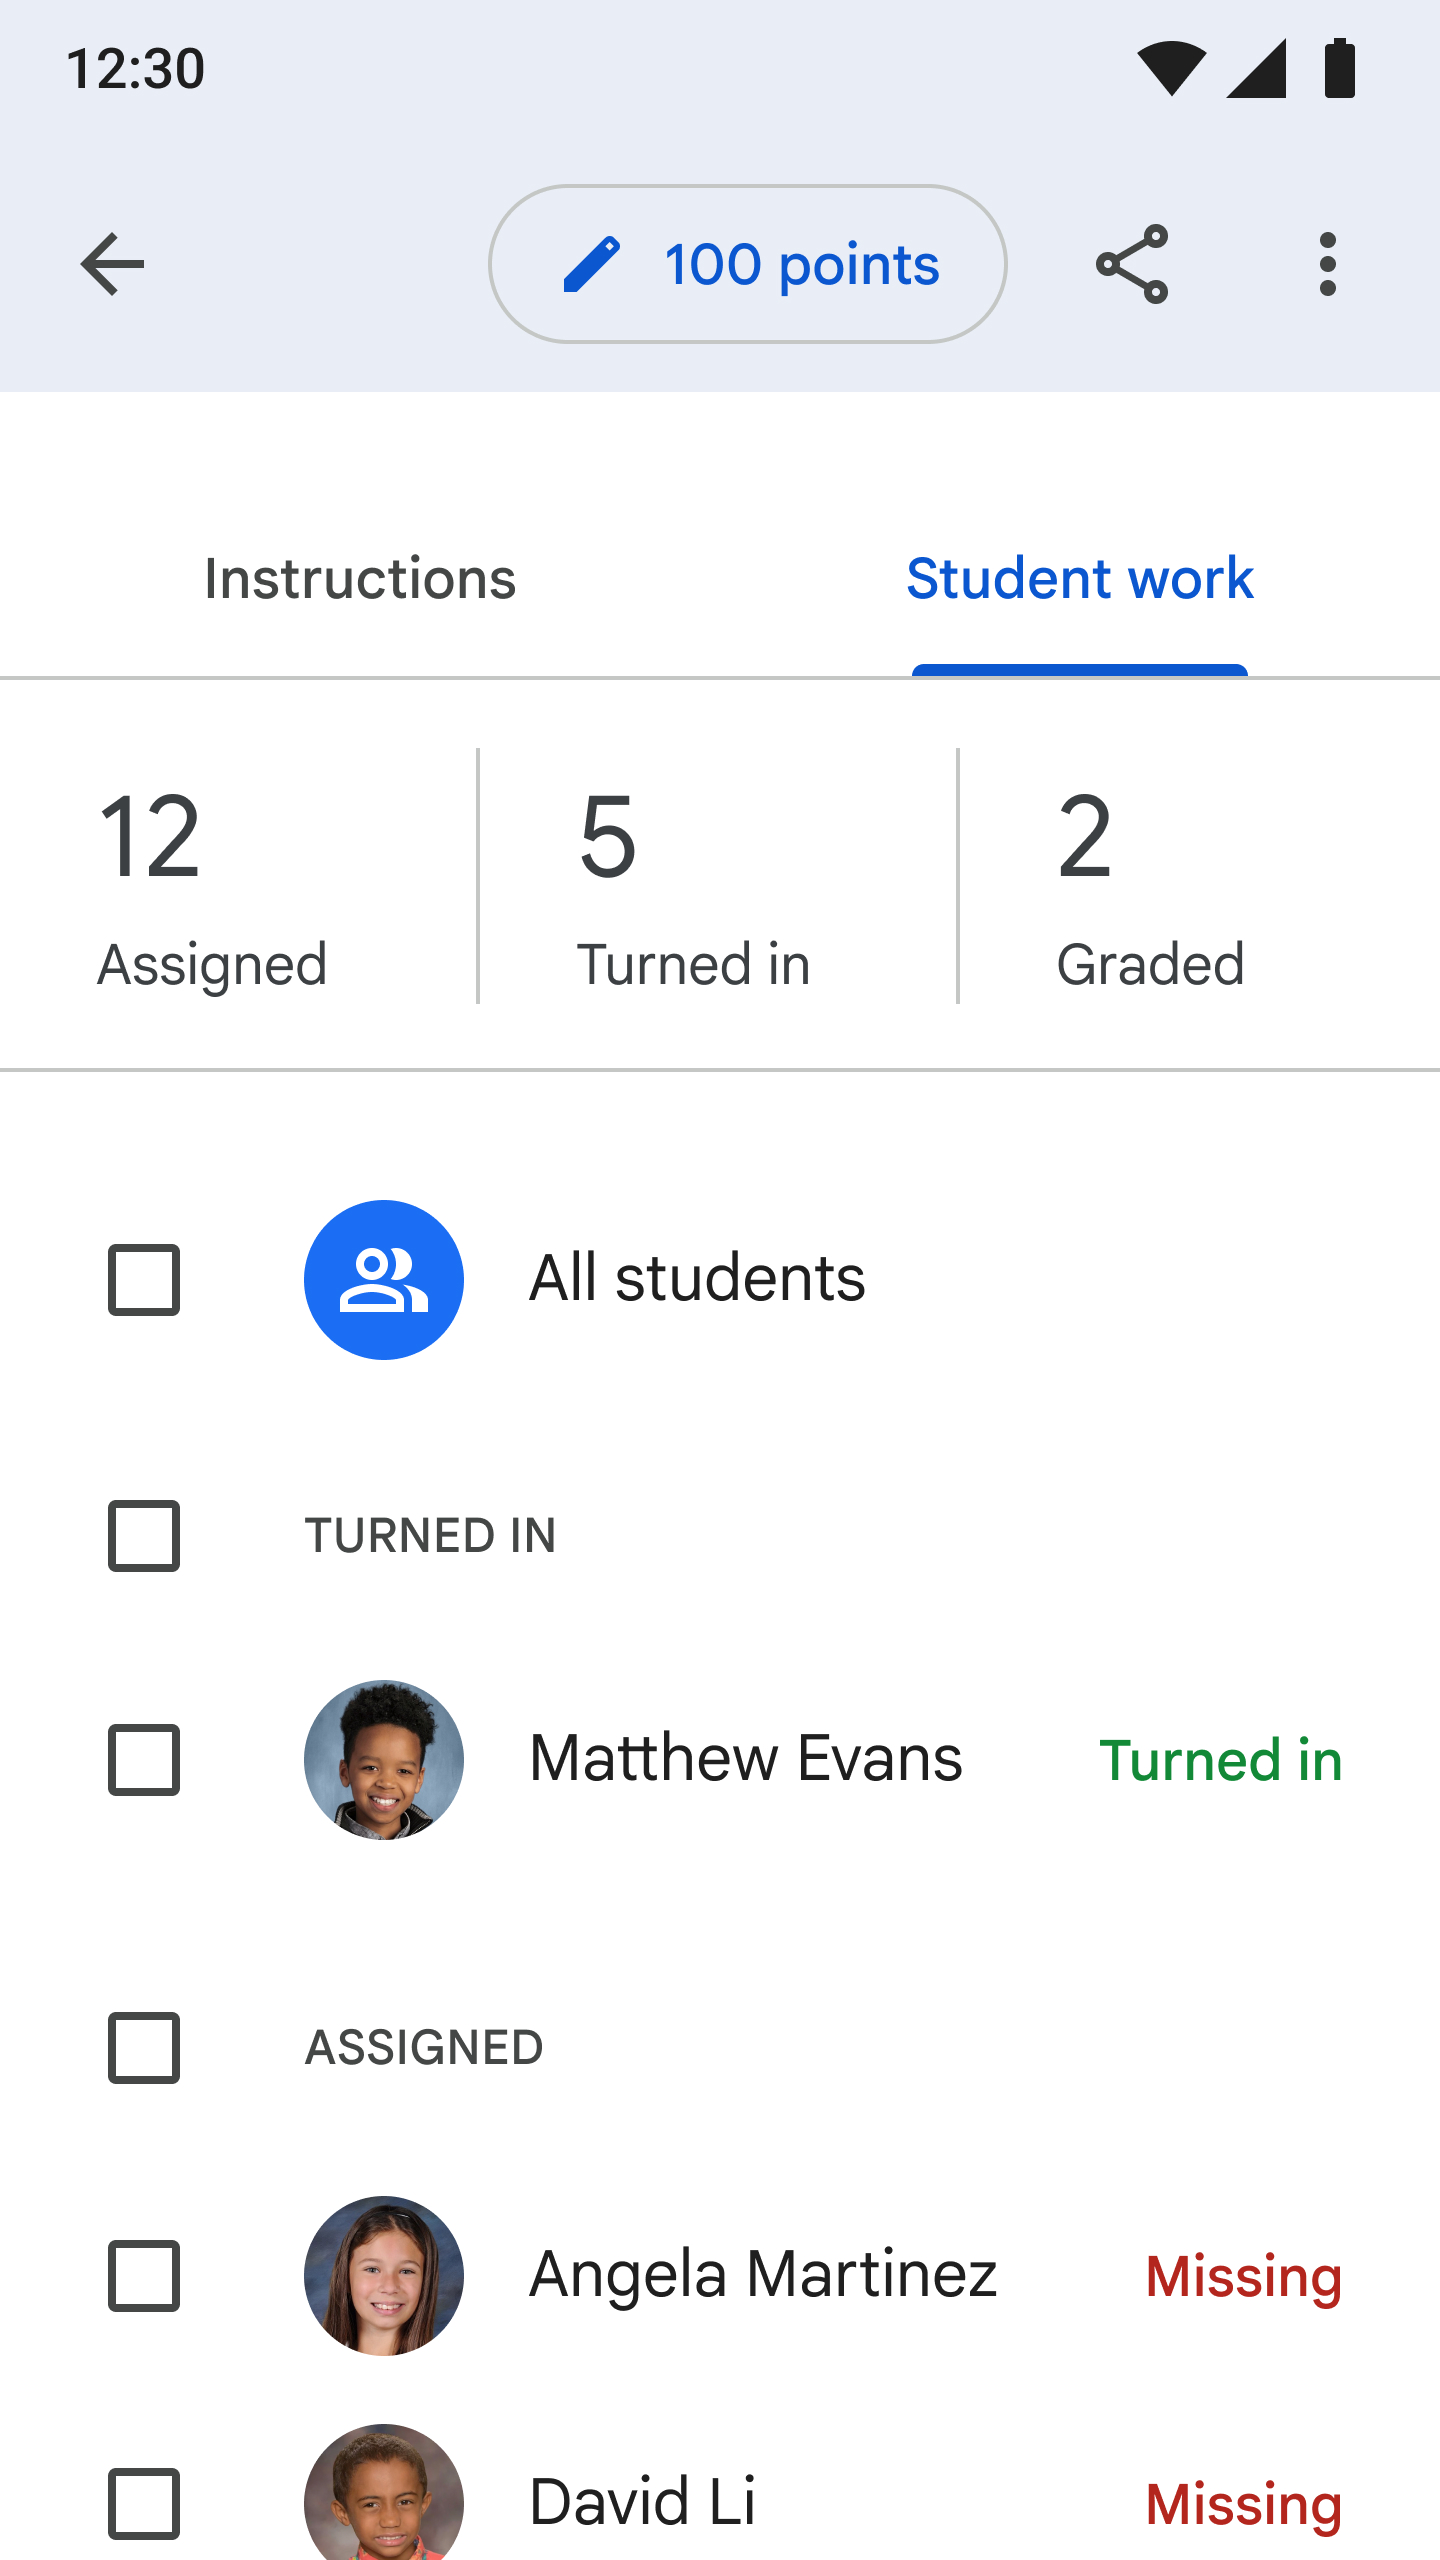Check the box next to Angela Martinez
Viewport: 1440px width, 2560px height.
[x=144, y=2276]
